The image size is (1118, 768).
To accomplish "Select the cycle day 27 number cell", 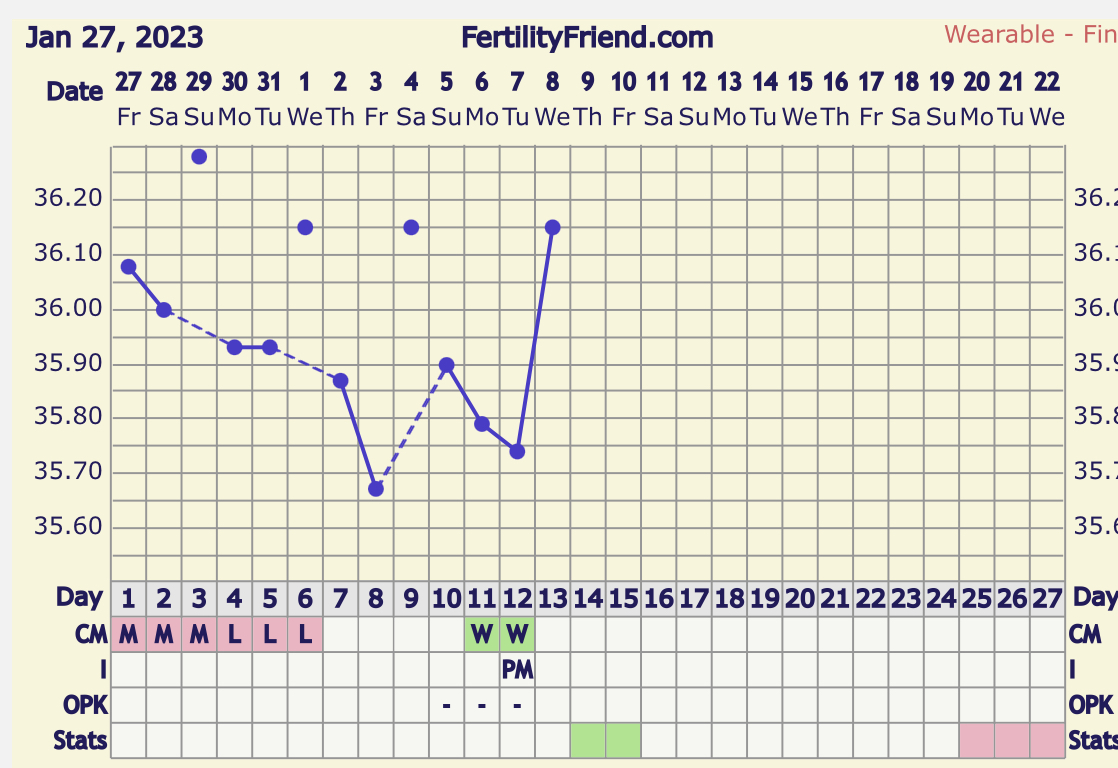I will [1047, 598].
